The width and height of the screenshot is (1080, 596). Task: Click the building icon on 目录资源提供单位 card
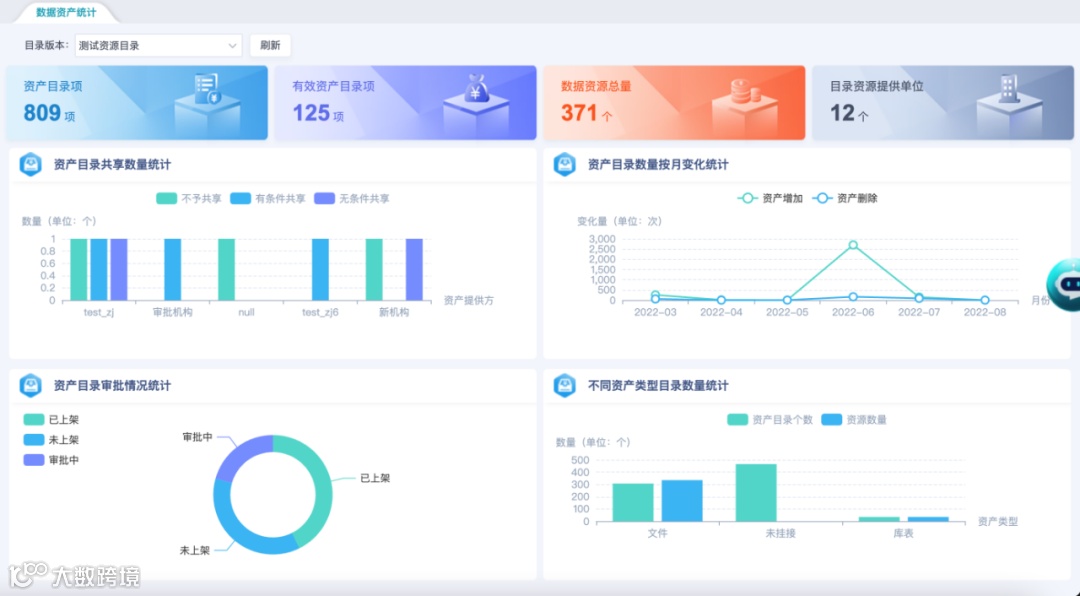pos(1008,88)
